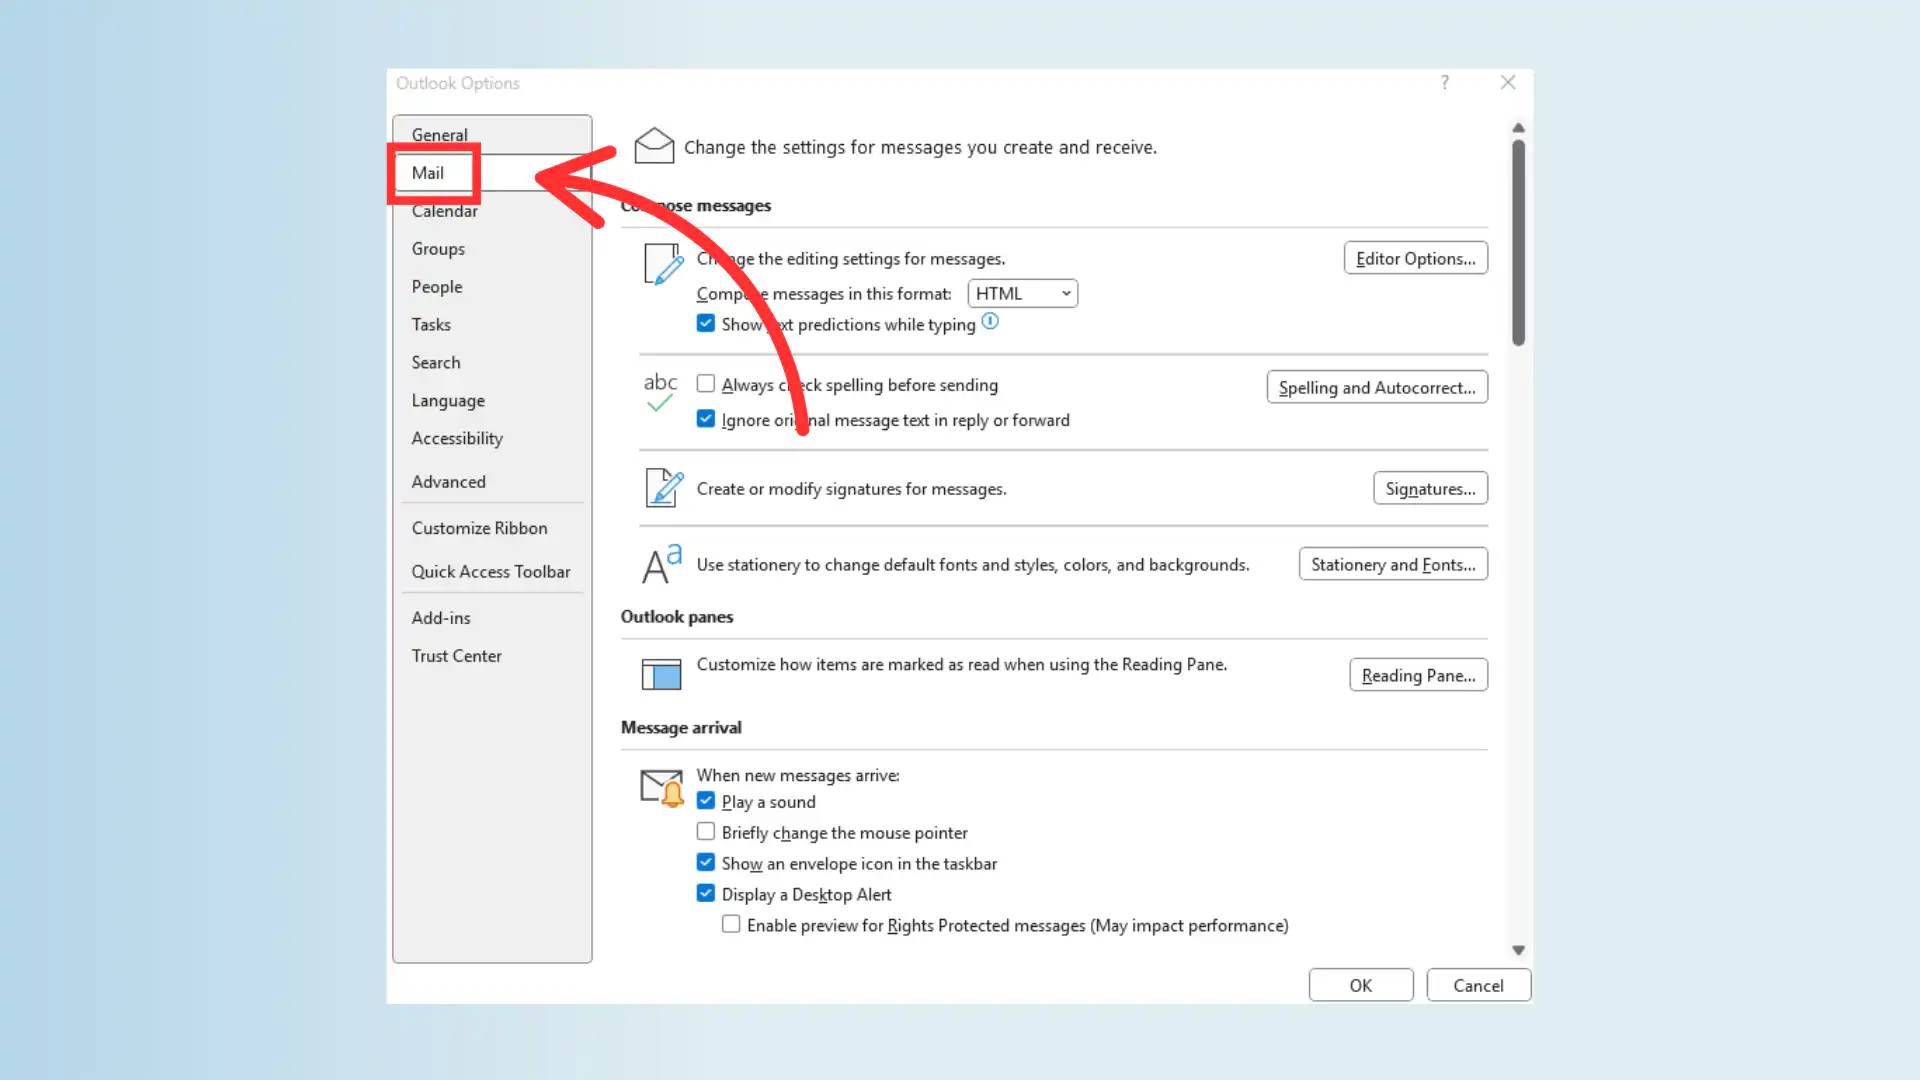Click the message arrival notification bell icon
Screen dimensions: 1920x1080
tap(660, 789)
